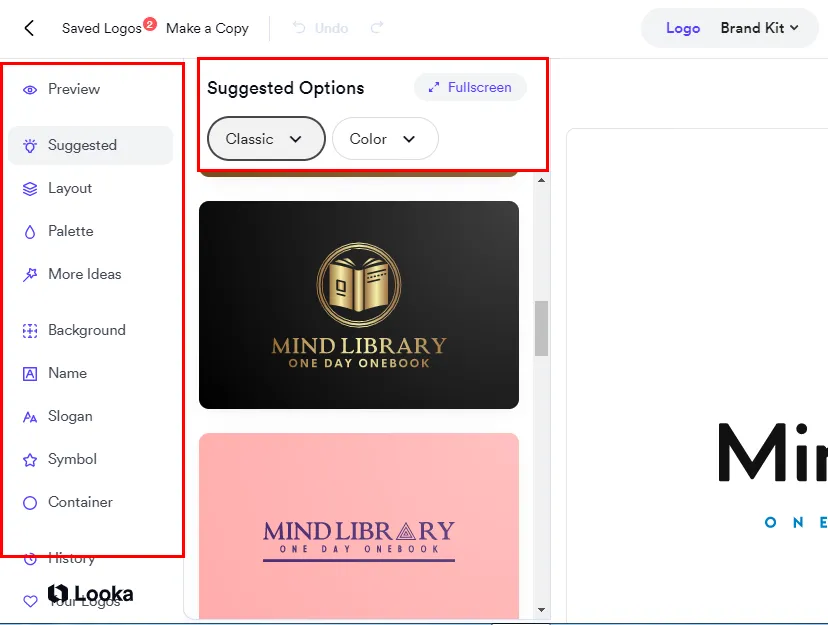Click the scroll up arrow of suggestions list
This screenshot has width=828, height=625.
pos(541,181)
